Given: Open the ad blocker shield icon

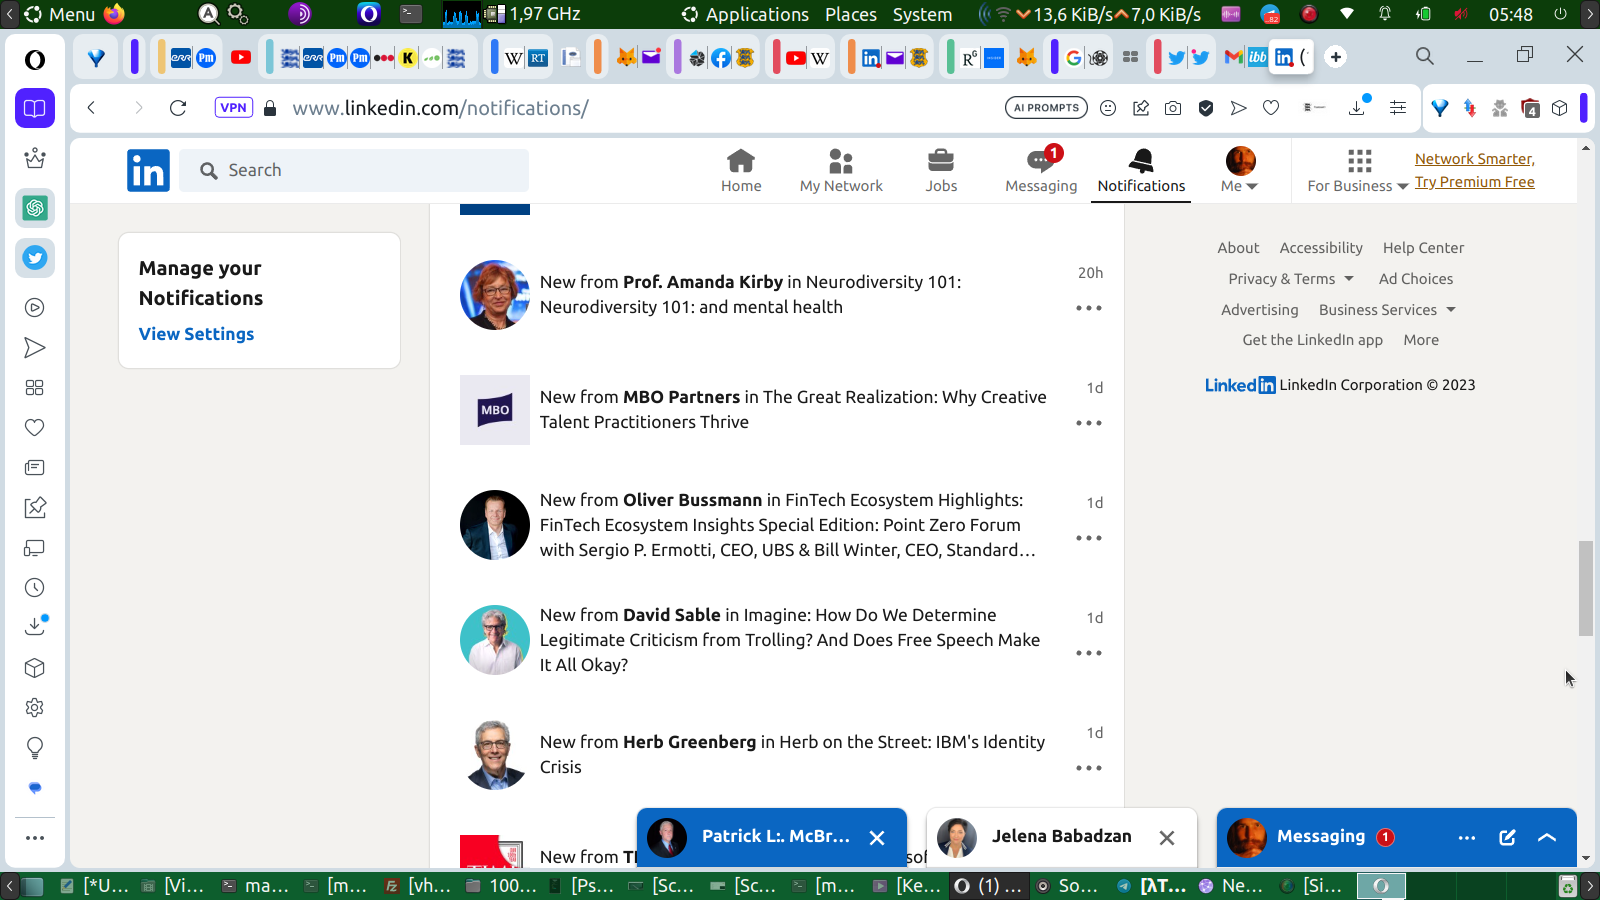Looking at the screenshot, I should (x=1206, y=108).
